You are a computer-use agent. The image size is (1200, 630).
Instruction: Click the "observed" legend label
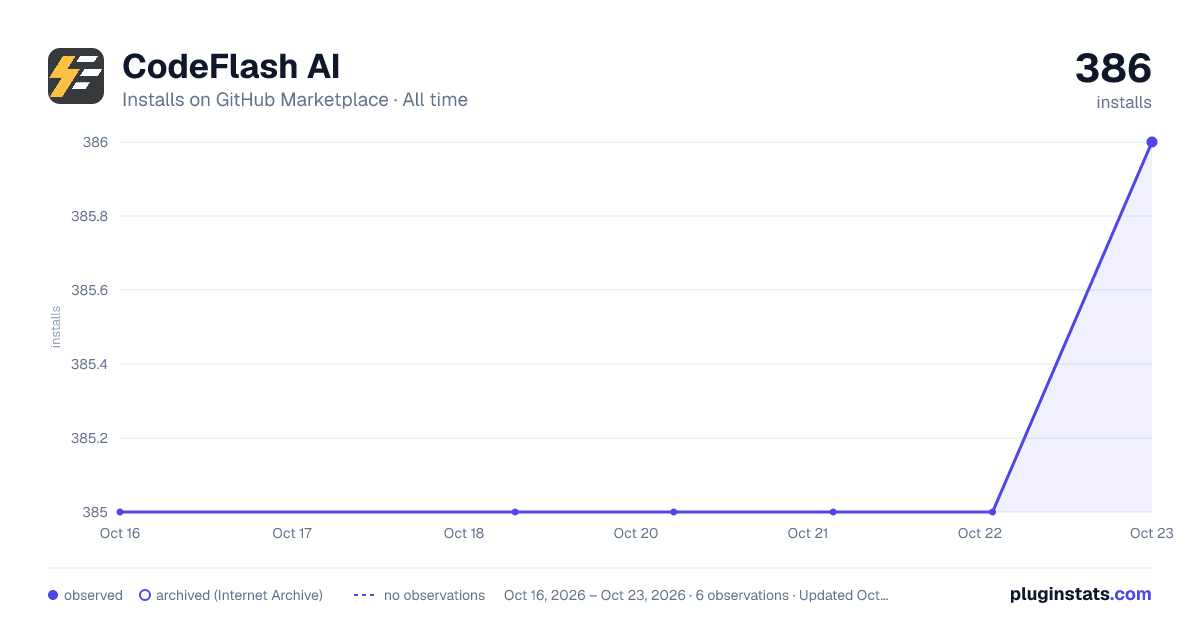click(93, 595)
